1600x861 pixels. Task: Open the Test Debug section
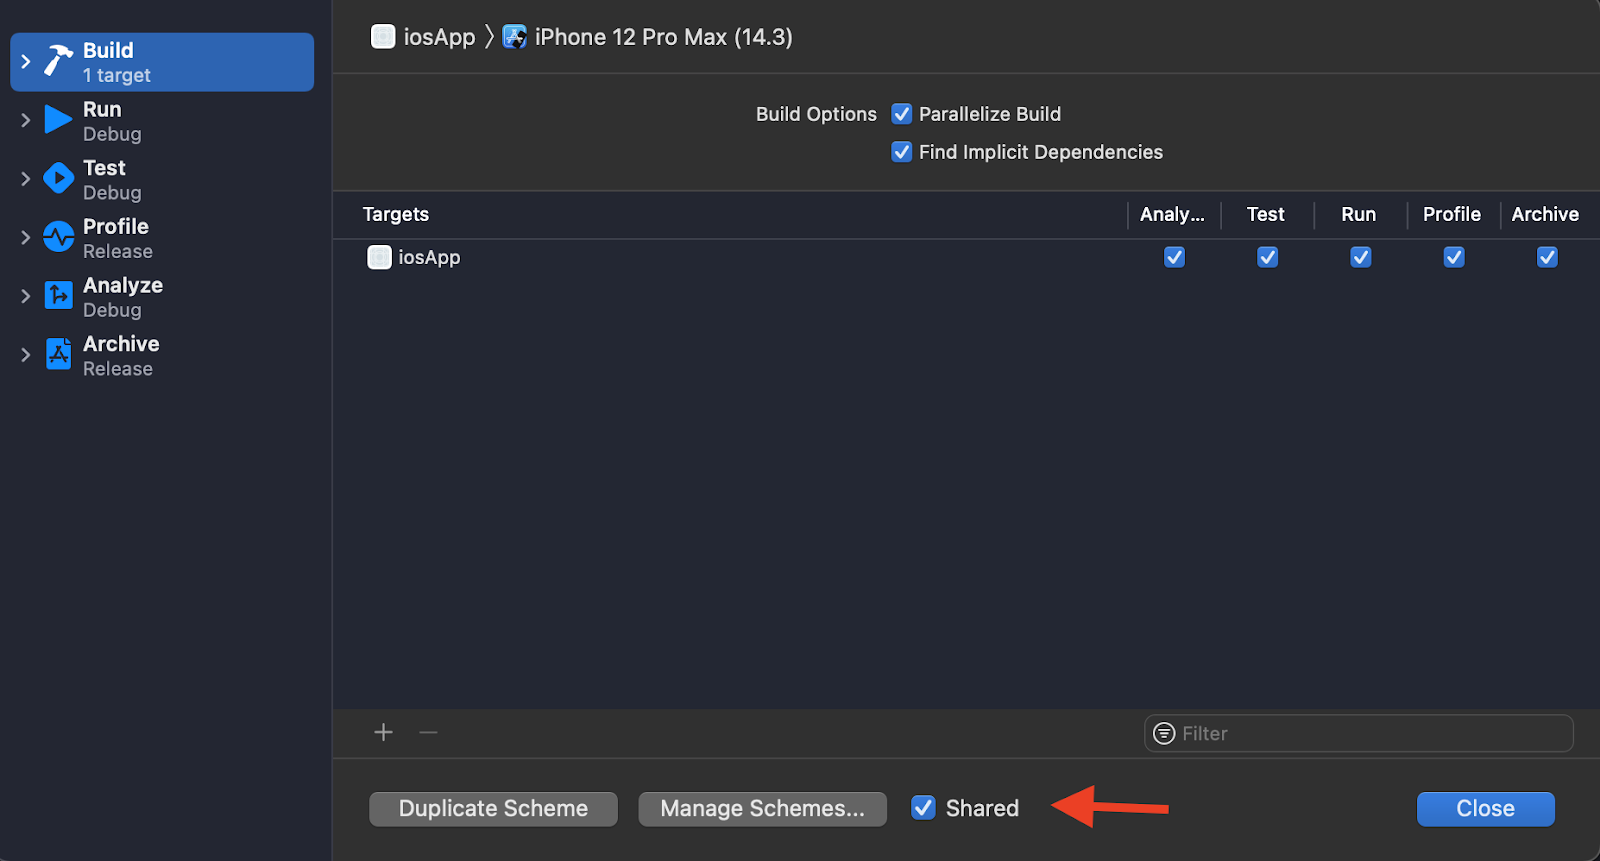pos(104,178)
